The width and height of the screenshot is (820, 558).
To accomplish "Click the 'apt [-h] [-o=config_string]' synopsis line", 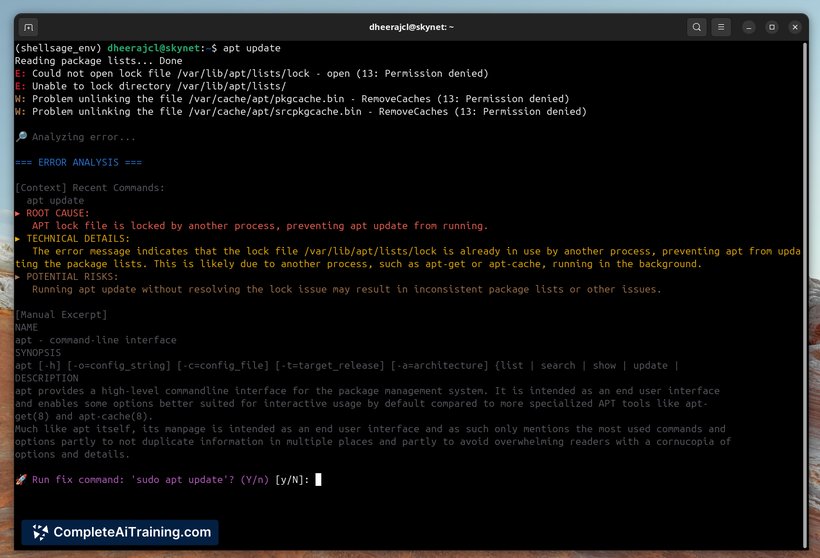I will [347, 366].
